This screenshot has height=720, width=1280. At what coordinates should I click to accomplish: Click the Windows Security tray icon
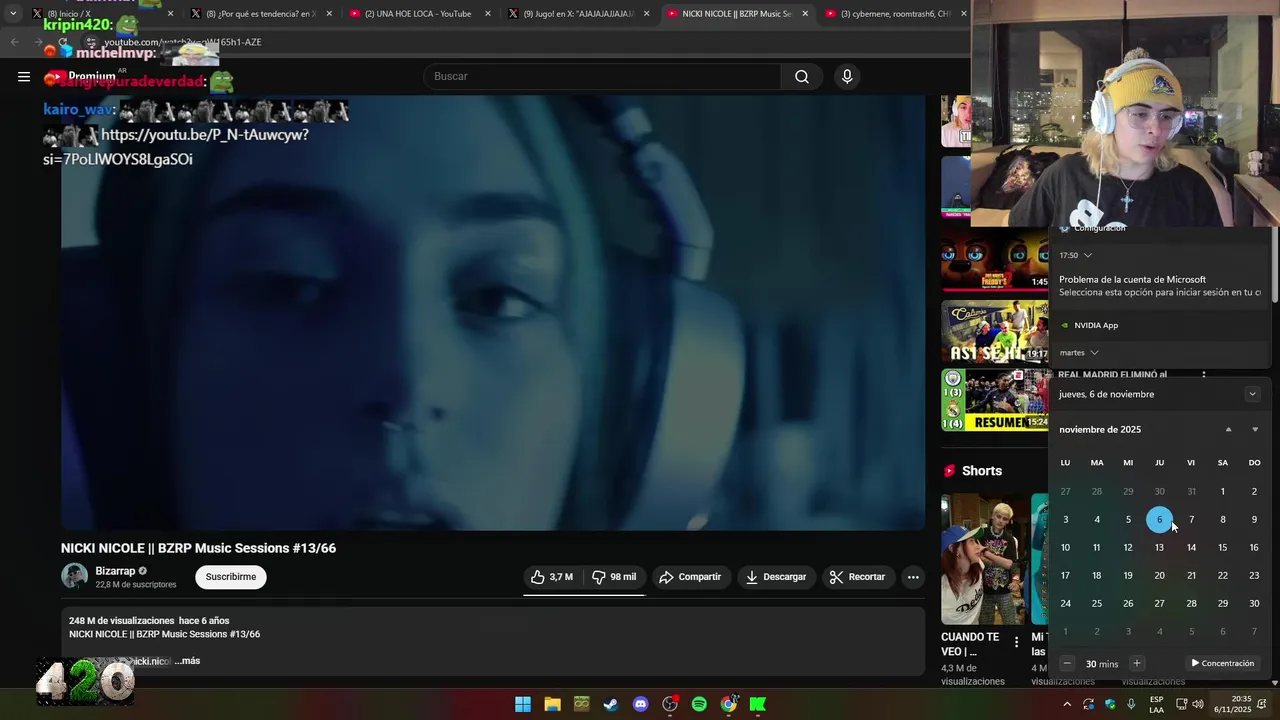(x=1110, y=704)
